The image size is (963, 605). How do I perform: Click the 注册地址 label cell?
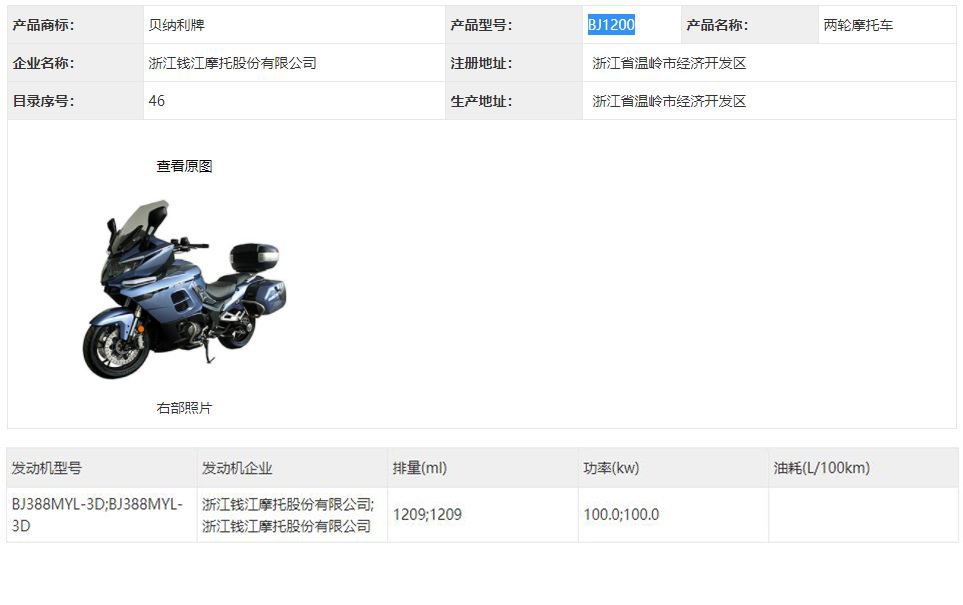pyautogui.click(x=481, y=63)
